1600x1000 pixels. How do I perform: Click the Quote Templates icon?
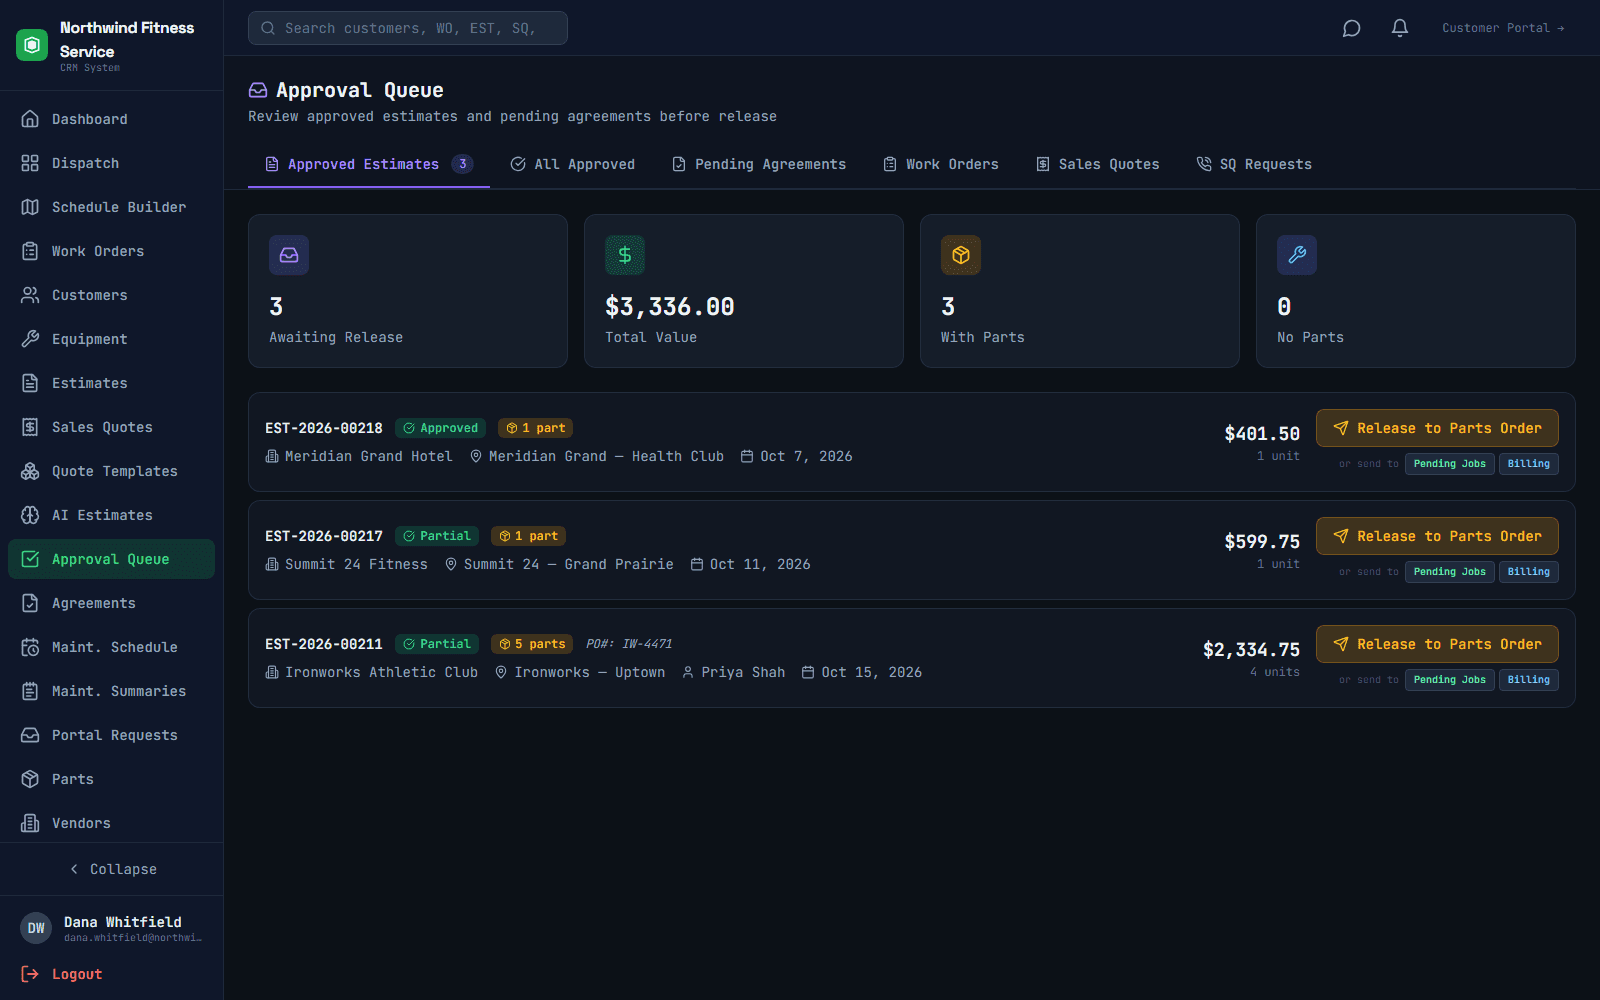pos(30,471)
